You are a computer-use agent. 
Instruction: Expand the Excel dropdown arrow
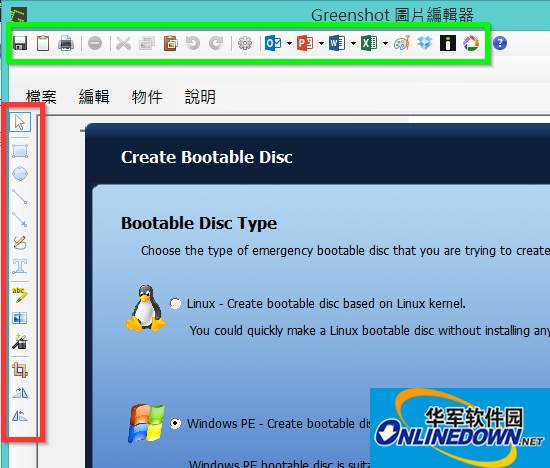385,44
